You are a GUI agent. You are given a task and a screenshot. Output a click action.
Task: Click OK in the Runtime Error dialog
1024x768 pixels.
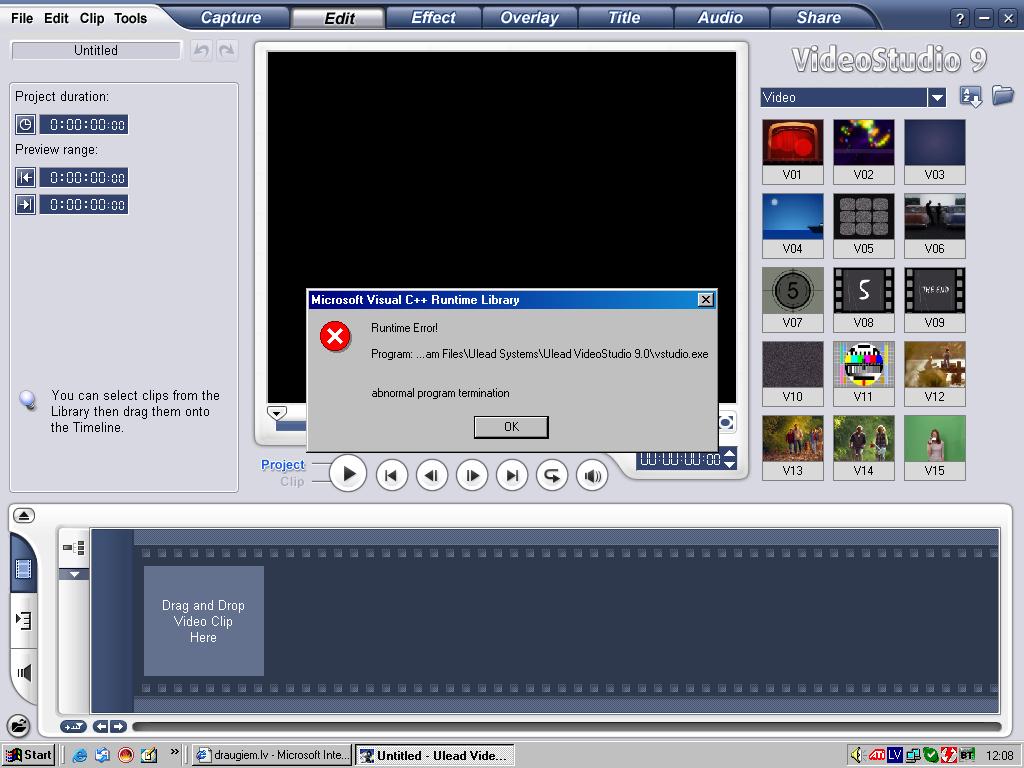coord(511,426)
